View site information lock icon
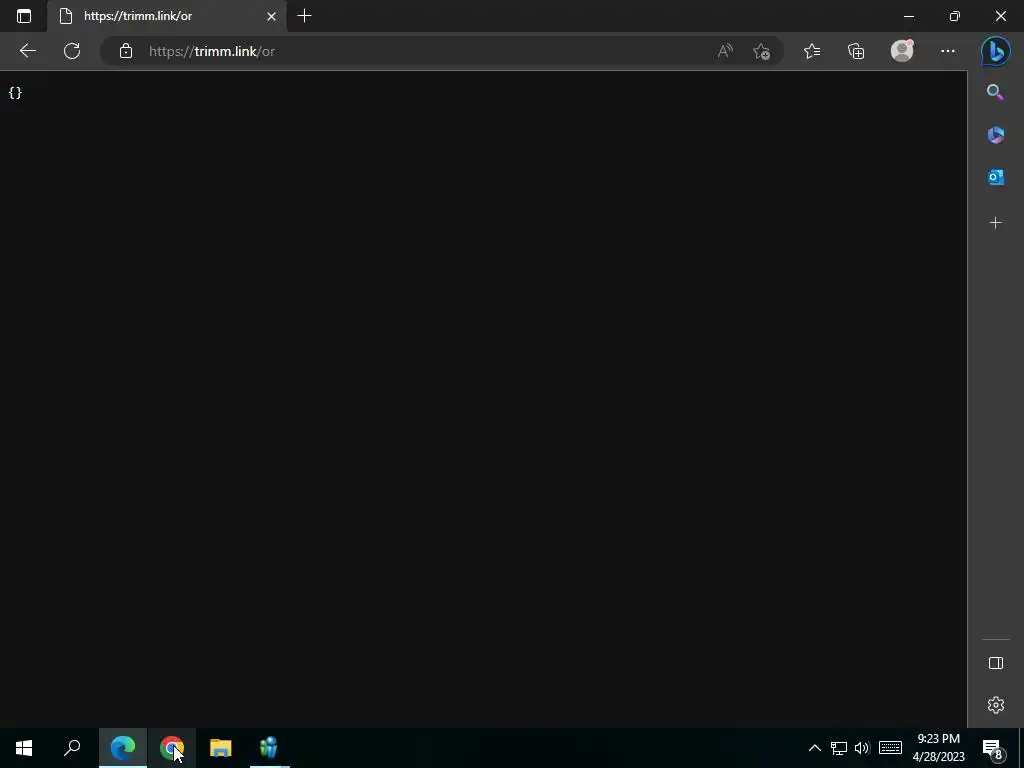Viewport: 1024px width, 768px height. click(126, 51)
